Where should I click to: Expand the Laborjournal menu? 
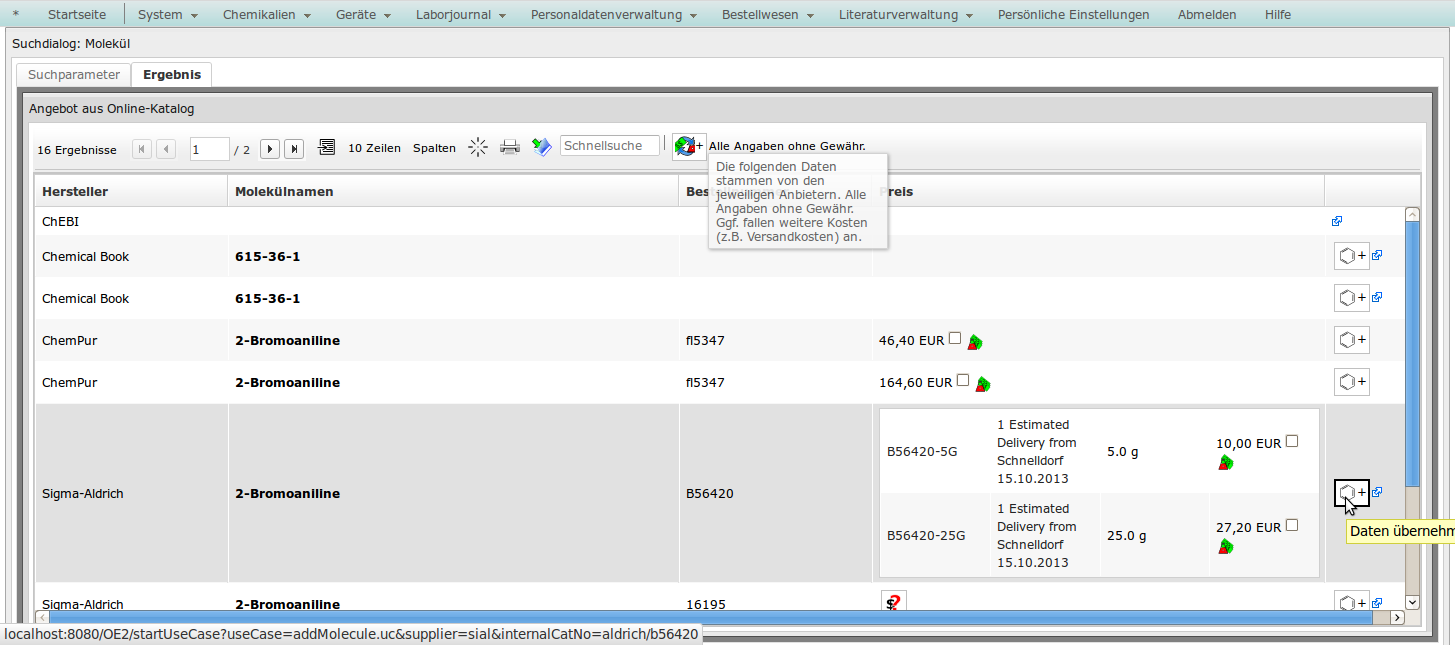click(x=460, y=15)
